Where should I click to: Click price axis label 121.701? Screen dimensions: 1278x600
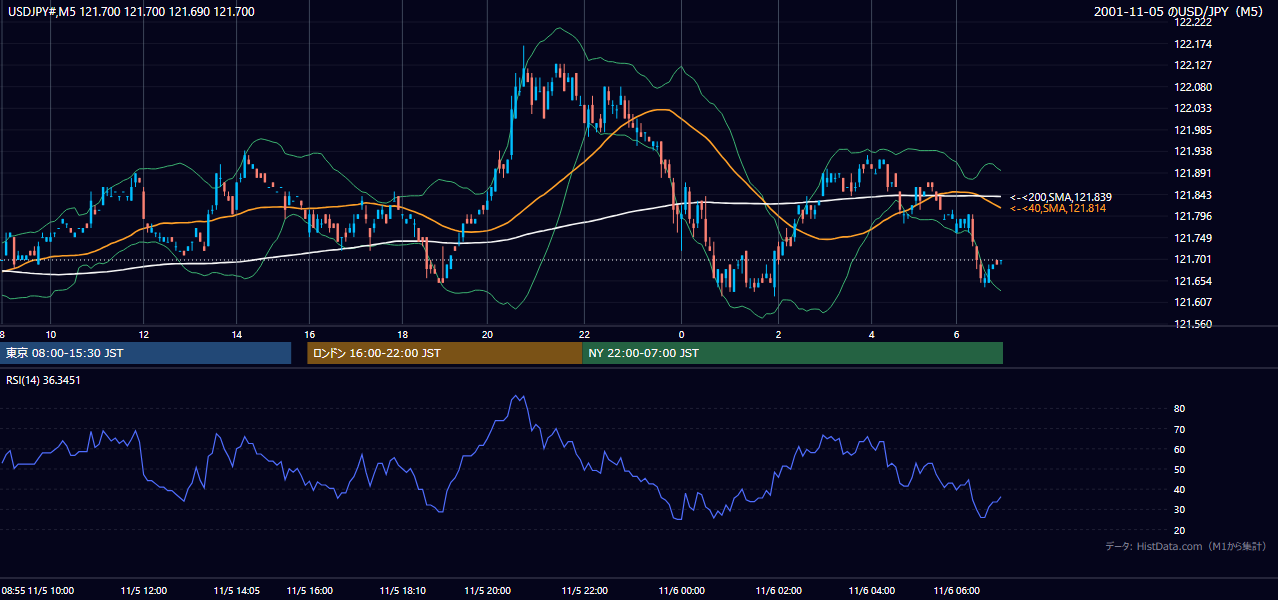pos(1192,259)
